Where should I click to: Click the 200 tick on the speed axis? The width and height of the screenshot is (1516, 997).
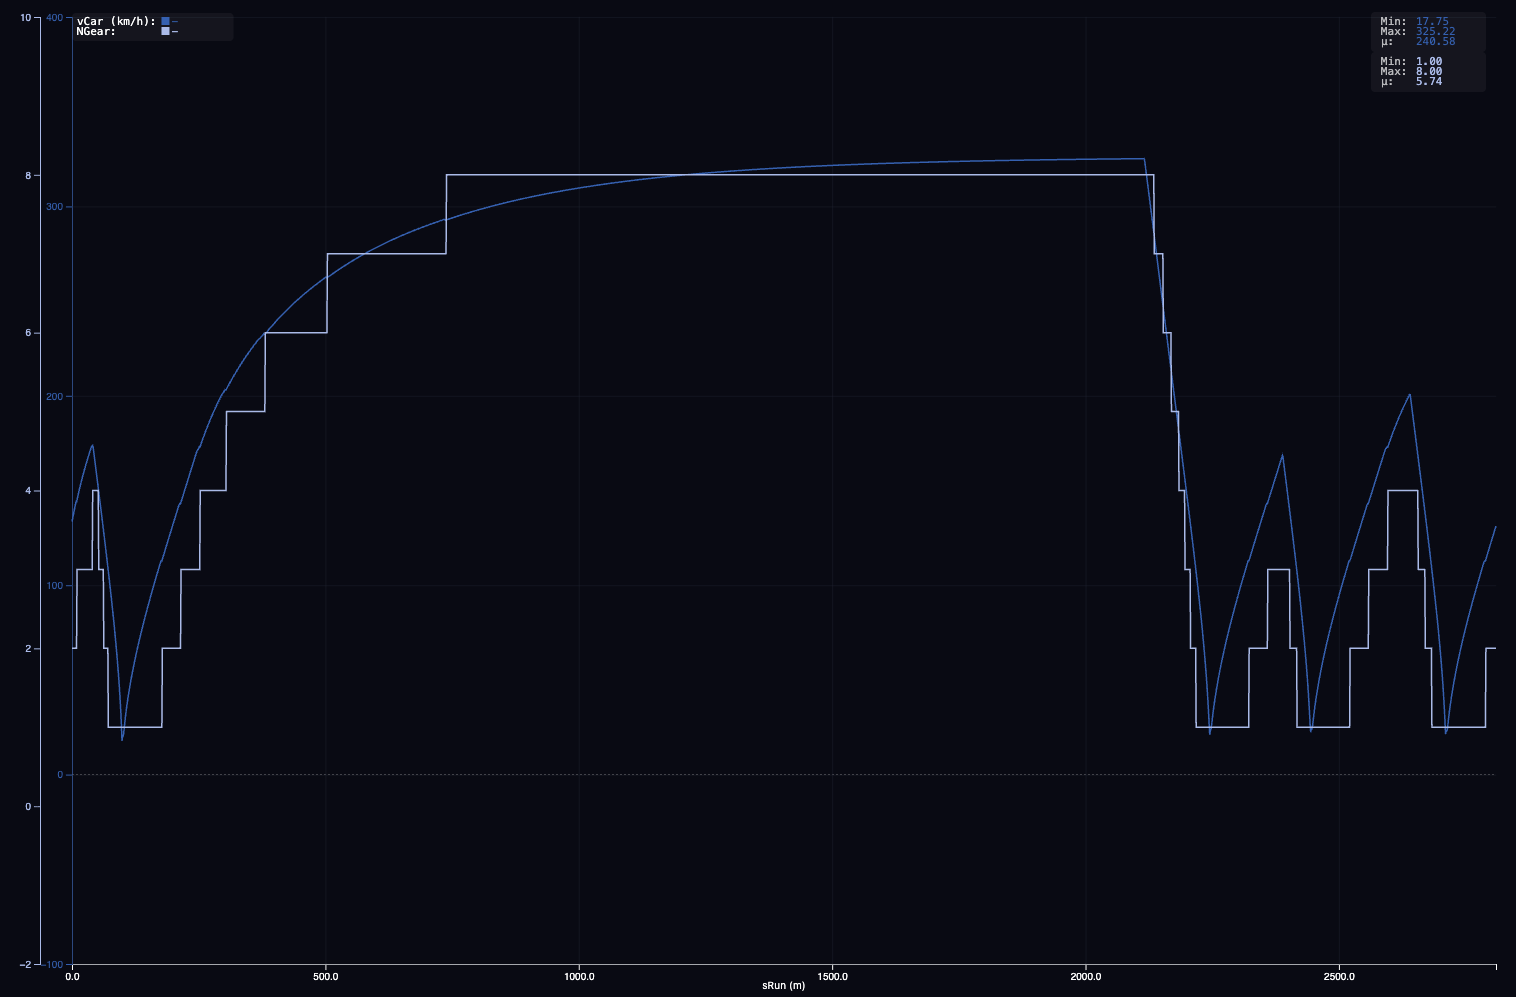click(55, 396)
